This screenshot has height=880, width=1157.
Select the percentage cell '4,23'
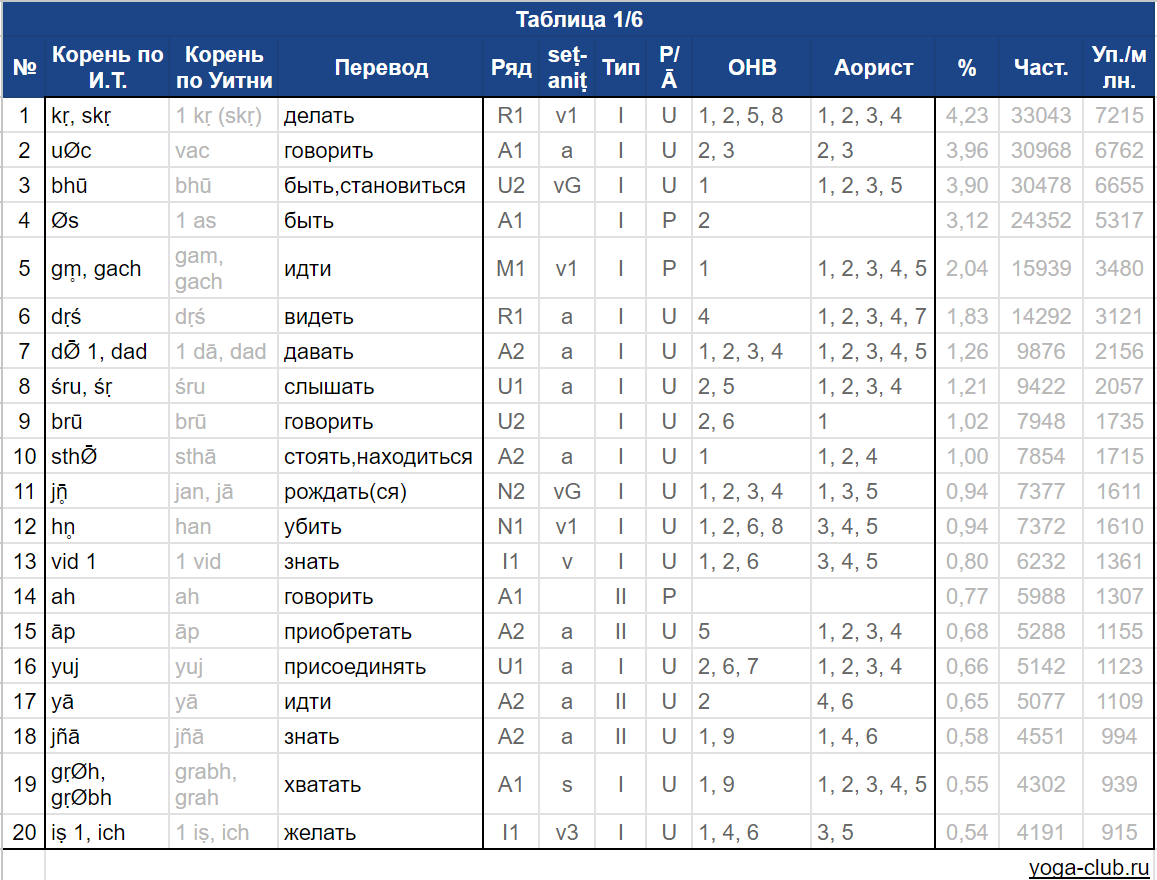pos(967,116)
